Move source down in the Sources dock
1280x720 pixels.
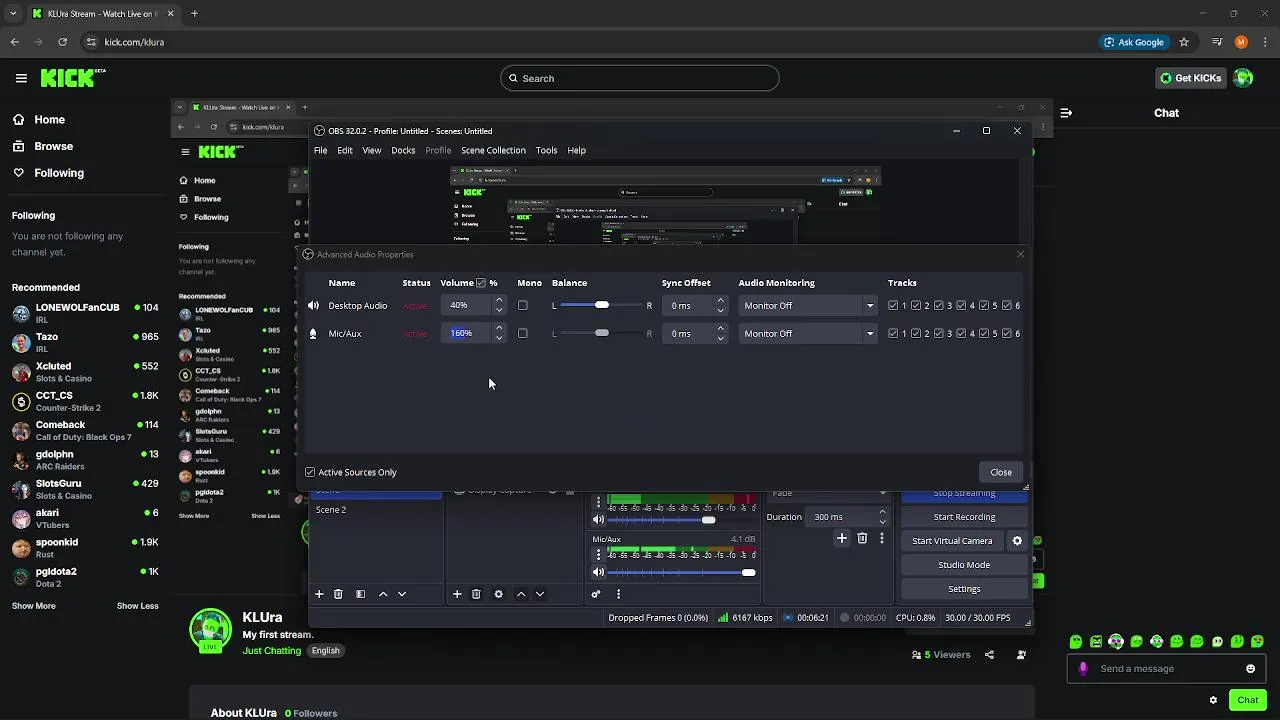coord(540,594)
